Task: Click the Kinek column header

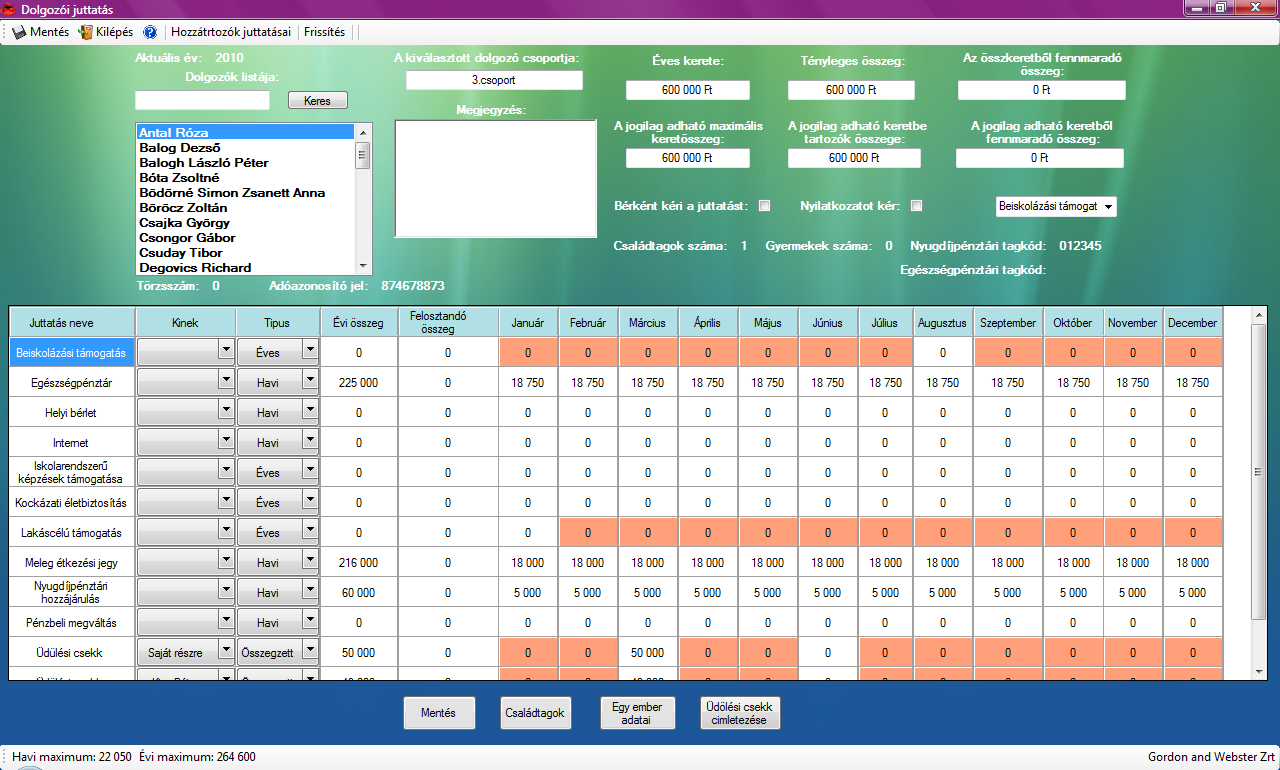Action: click(x=185, y=322)
